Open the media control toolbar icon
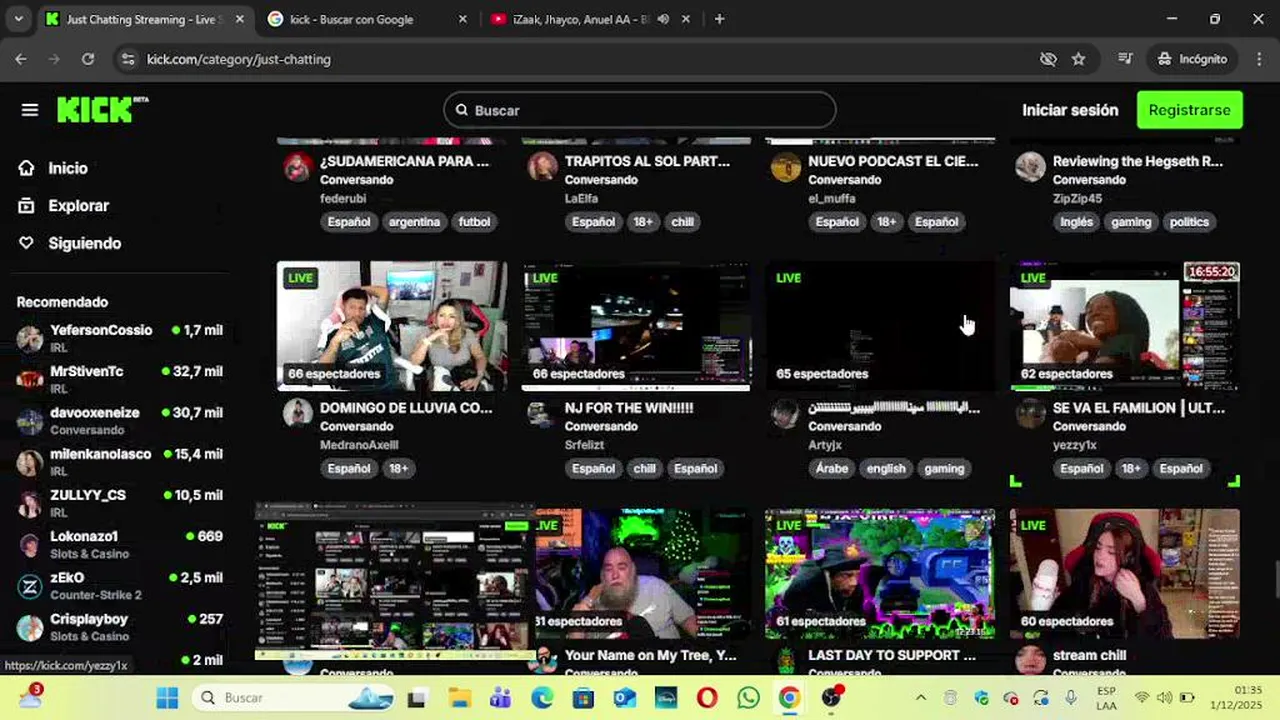The height and width of the screenshot is (720, 1280). 1125,59
